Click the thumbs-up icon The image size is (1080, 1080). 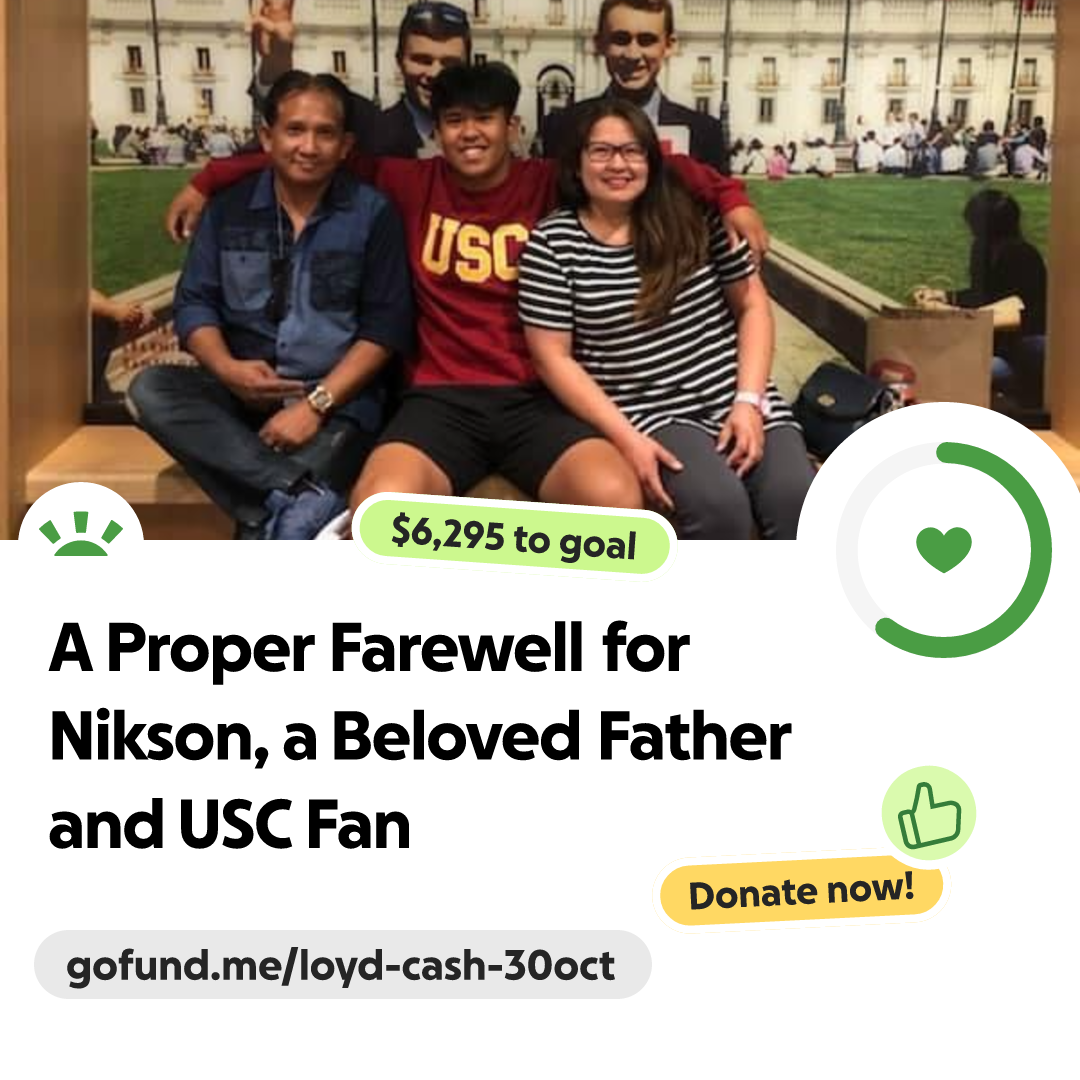pyautogui.click(x=929, y=813)
